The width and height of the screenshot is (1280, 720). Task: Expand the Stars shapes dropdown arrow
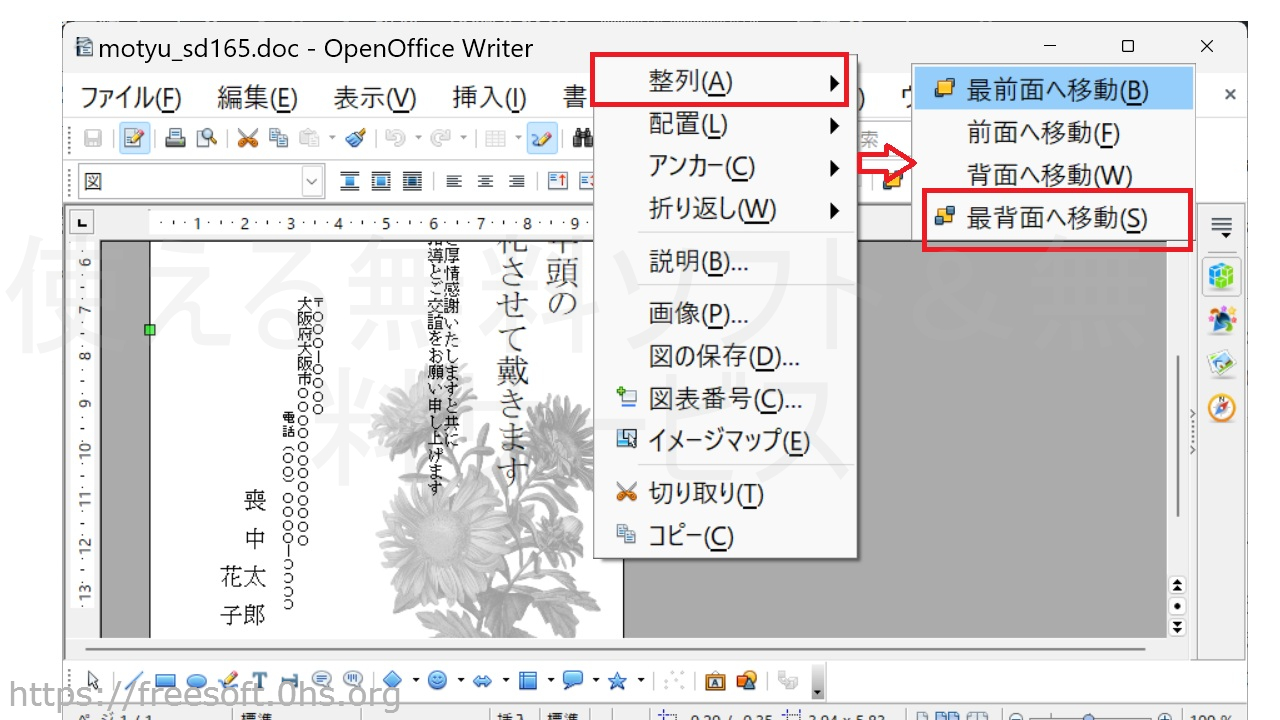pyautogui.click(x=640, y=681)
